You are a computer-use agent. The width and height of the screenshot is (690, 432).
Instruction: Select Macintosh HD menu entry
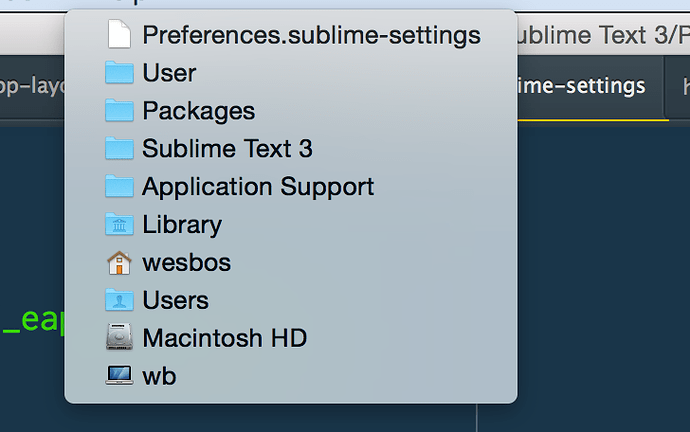[x=291, y=338]
